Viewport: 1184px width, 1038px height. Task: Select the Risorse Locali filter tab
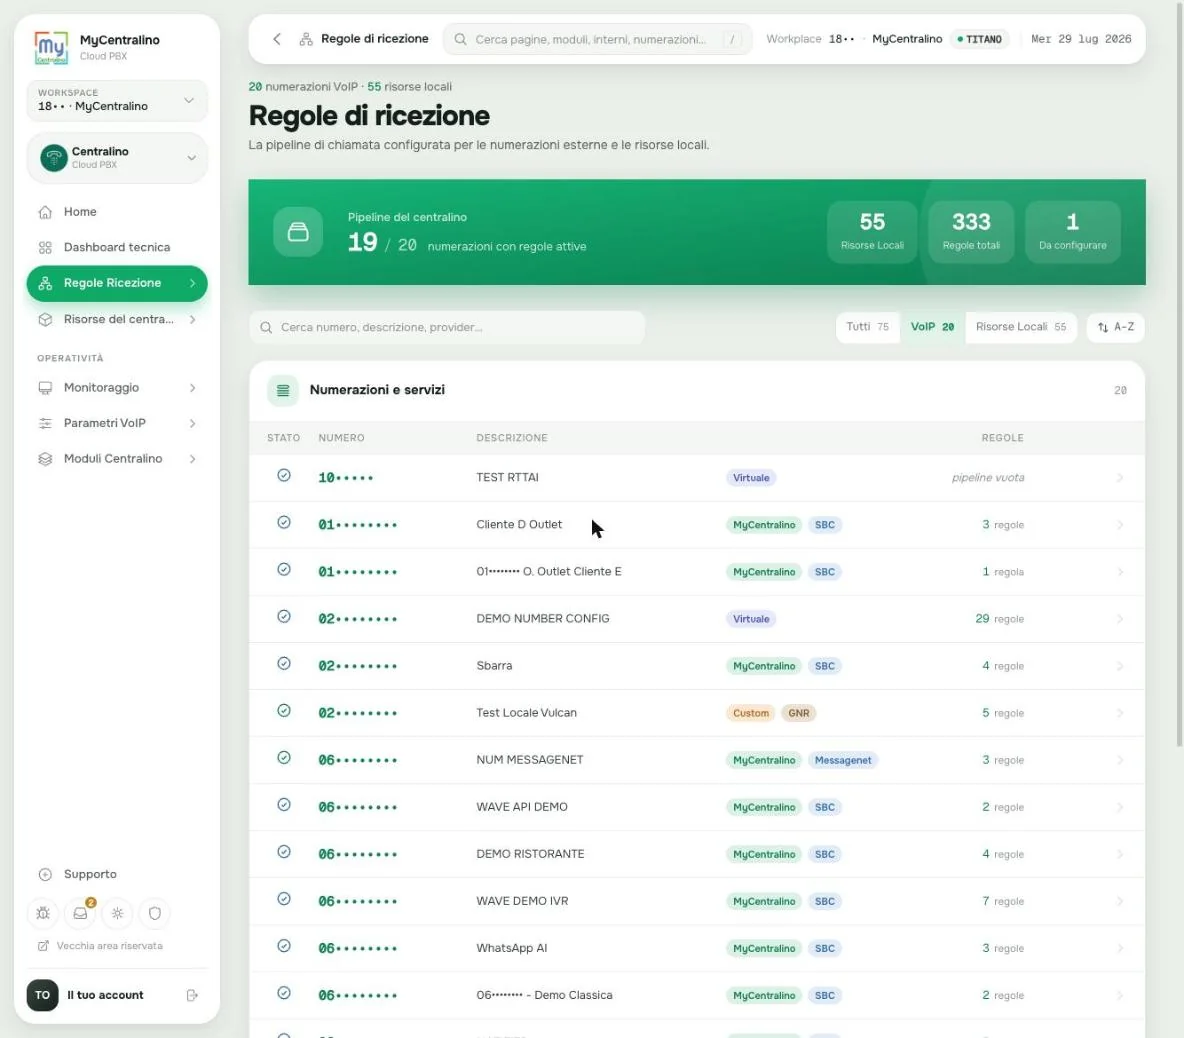click(1020, 327)
